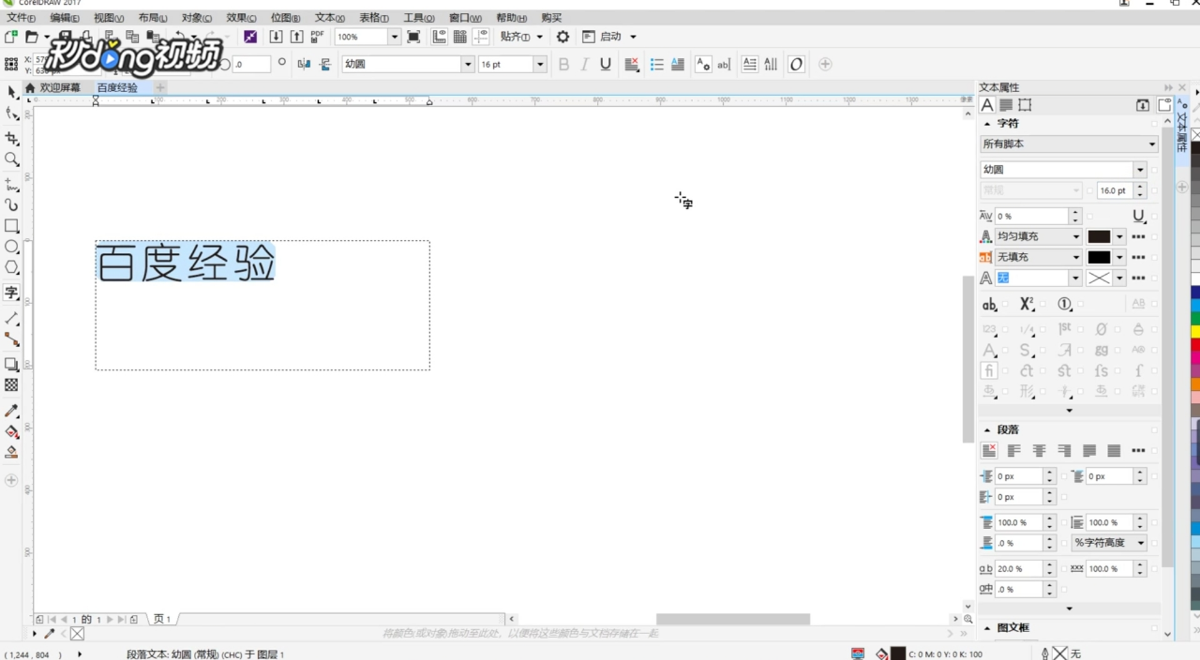Open the 无填充 background fill dropdown
The image size is (1200, 660).
[1038, 257]
